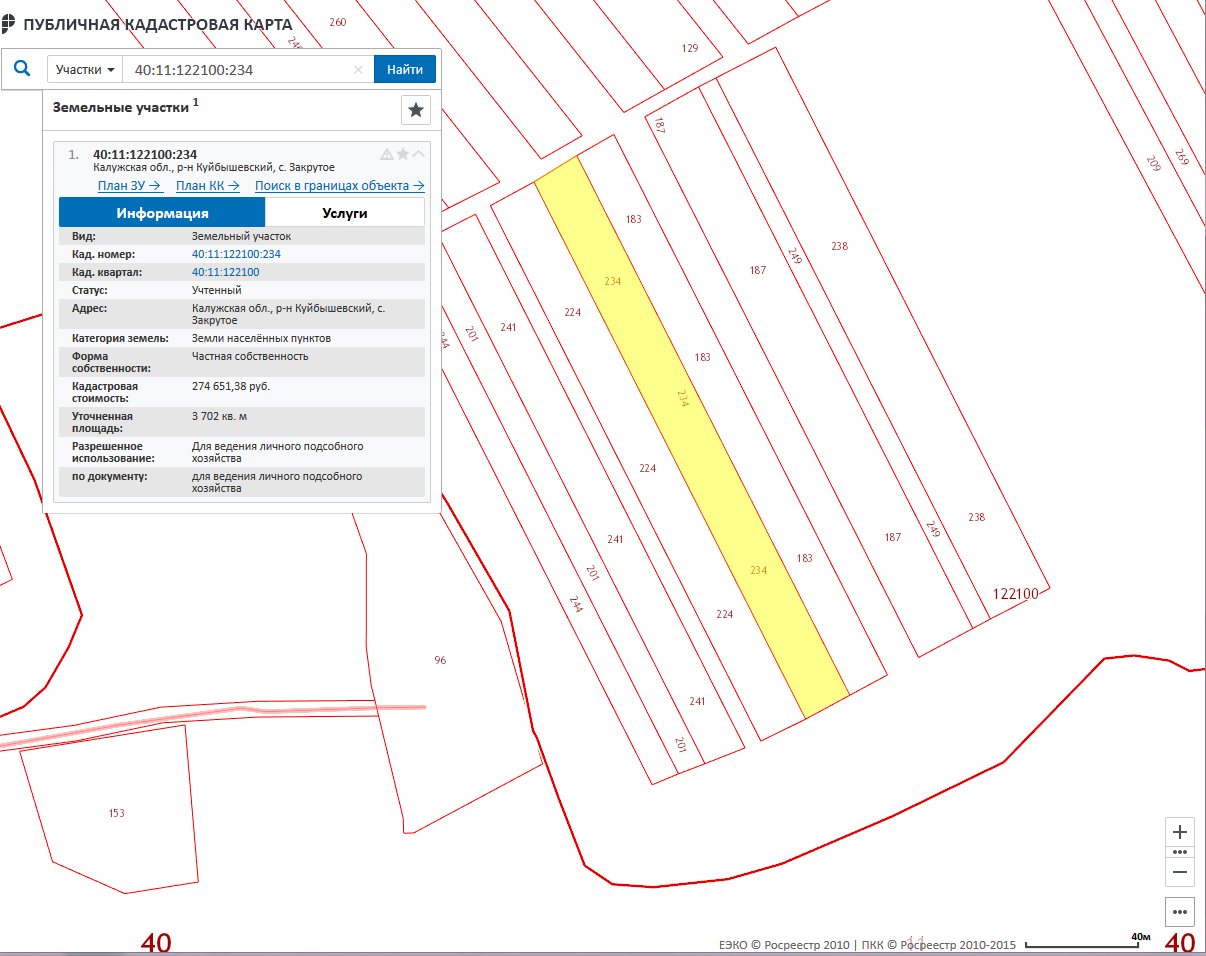Click the magnifier search icon
Image resolution: width=1206 pixels, height=956 pixels.
click(x=22, y=70)
